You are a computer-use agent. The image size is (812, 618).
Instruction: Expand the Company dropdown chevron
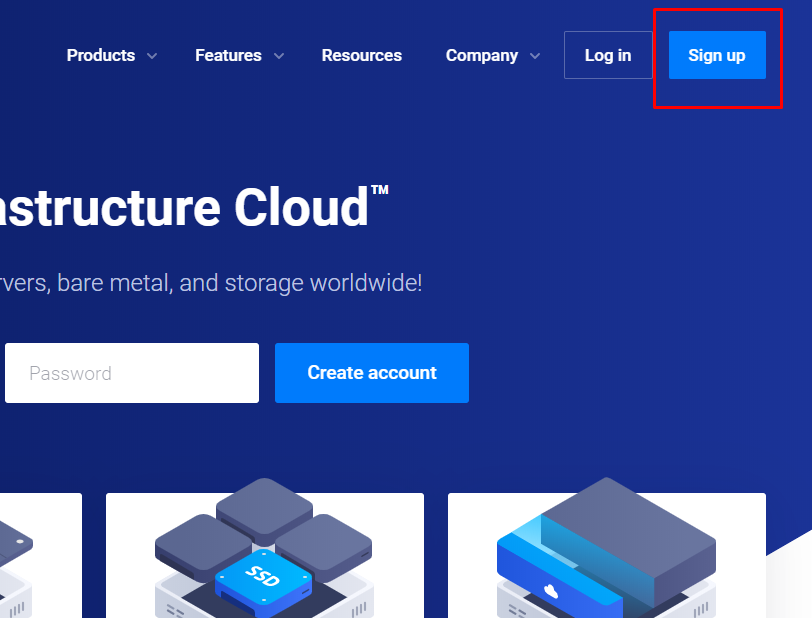(535, 56)
